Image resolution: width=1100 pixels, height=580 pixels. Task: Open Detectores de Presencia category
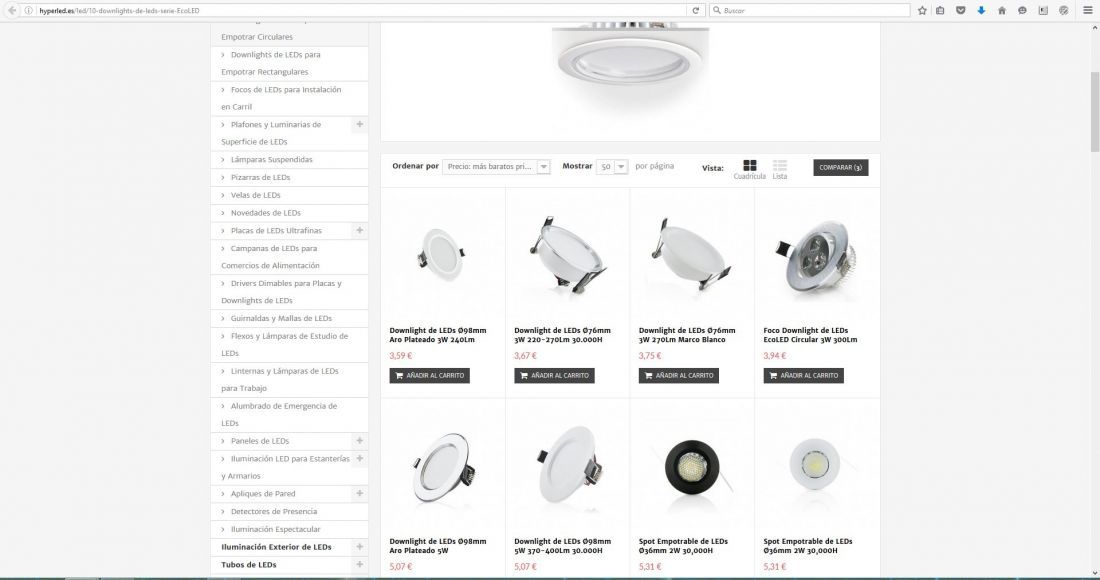pyautogui.click(x=274, y=511)
